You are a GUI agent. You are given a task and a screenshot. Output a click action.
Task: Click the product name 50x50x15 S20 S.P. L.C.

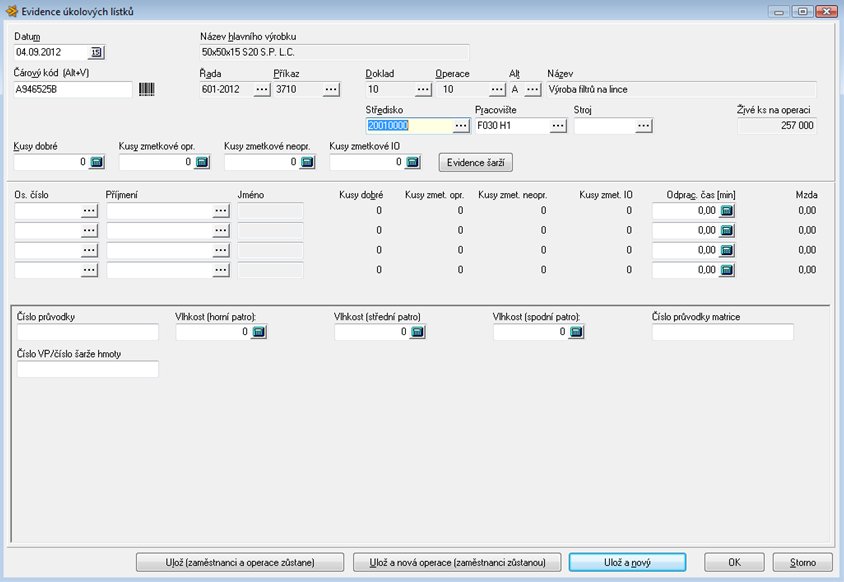334,52
